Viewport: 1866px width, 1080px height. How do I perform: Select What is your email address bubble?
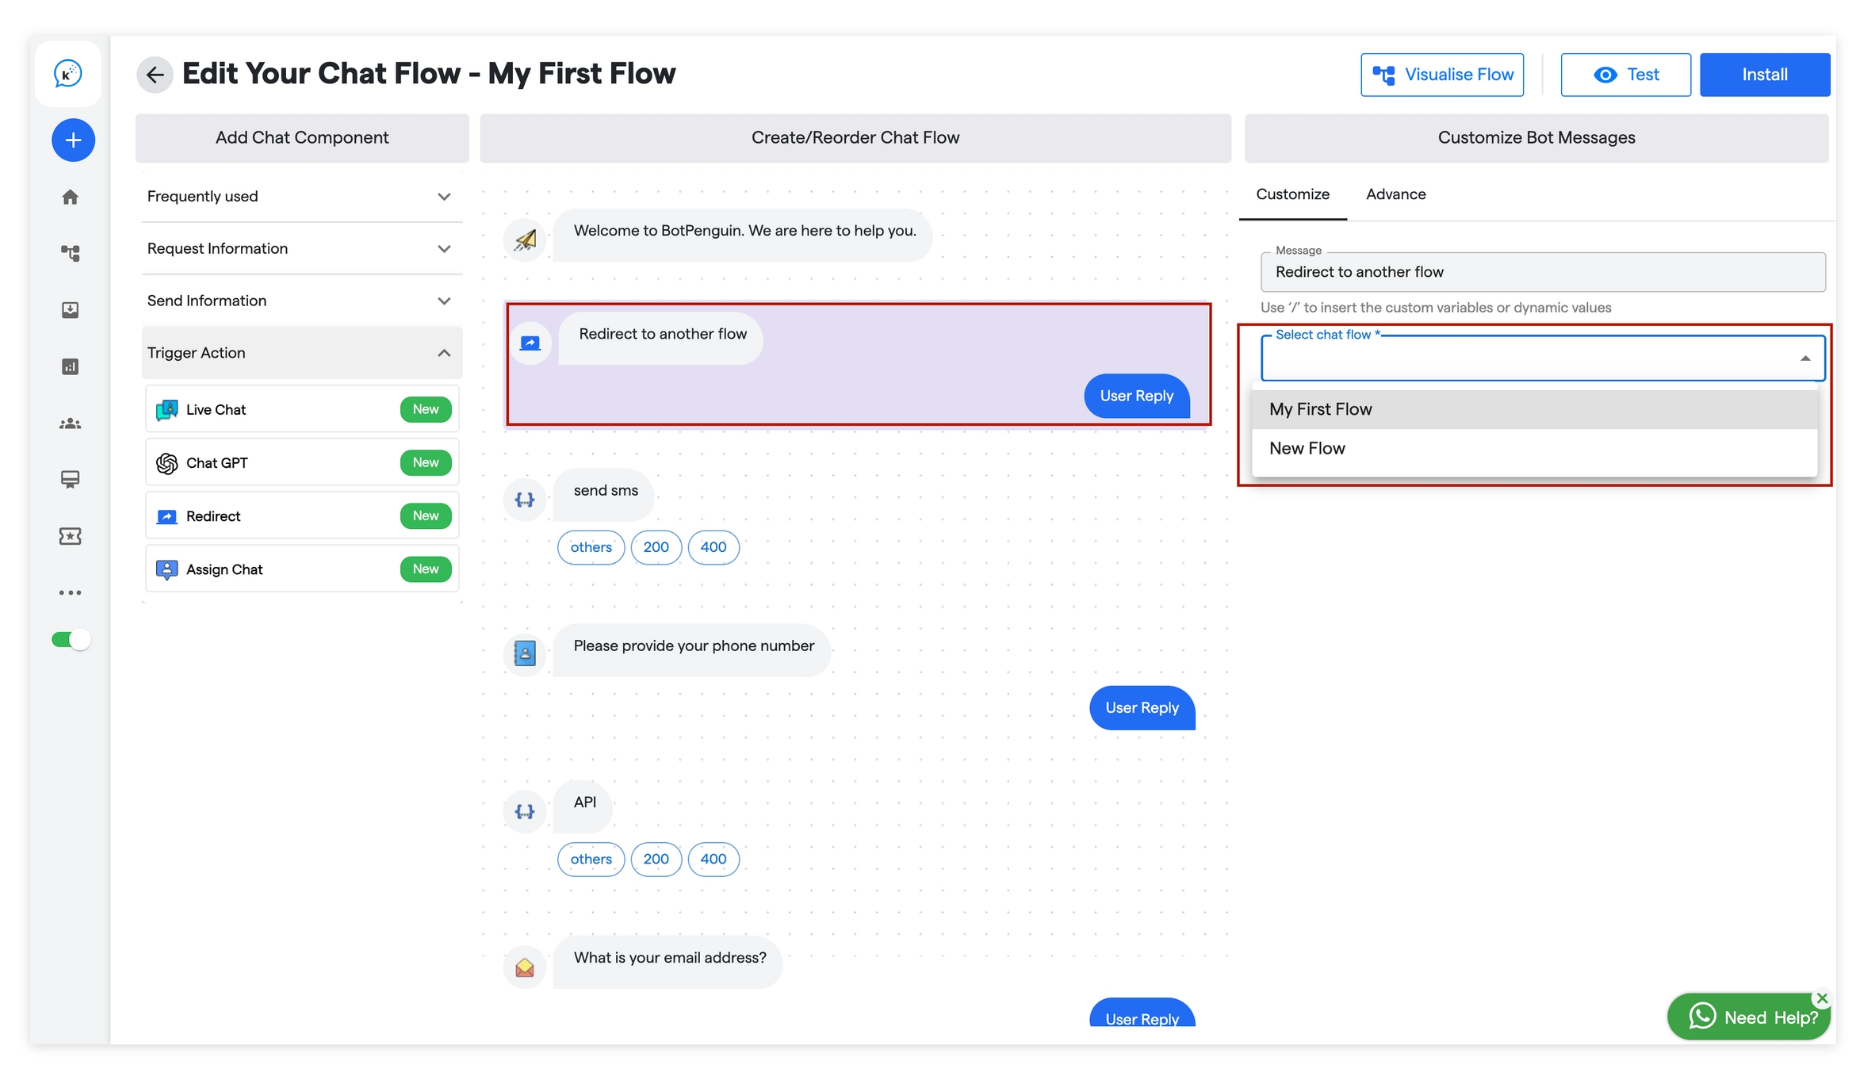click(668, 962)
